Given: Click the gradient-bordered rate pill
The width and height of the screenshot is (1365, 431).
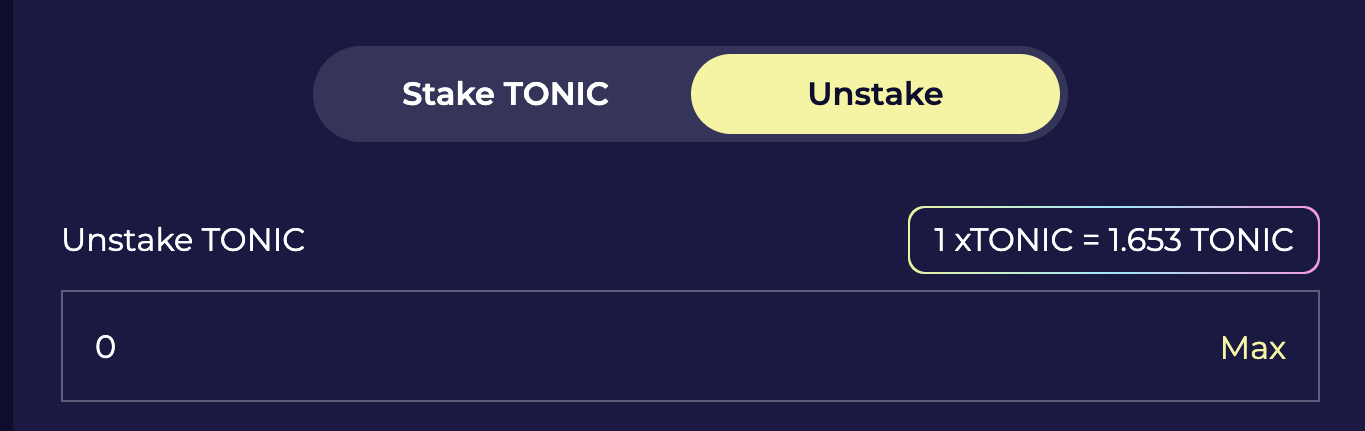Looking at the screenshot, I should point(1113,240).
